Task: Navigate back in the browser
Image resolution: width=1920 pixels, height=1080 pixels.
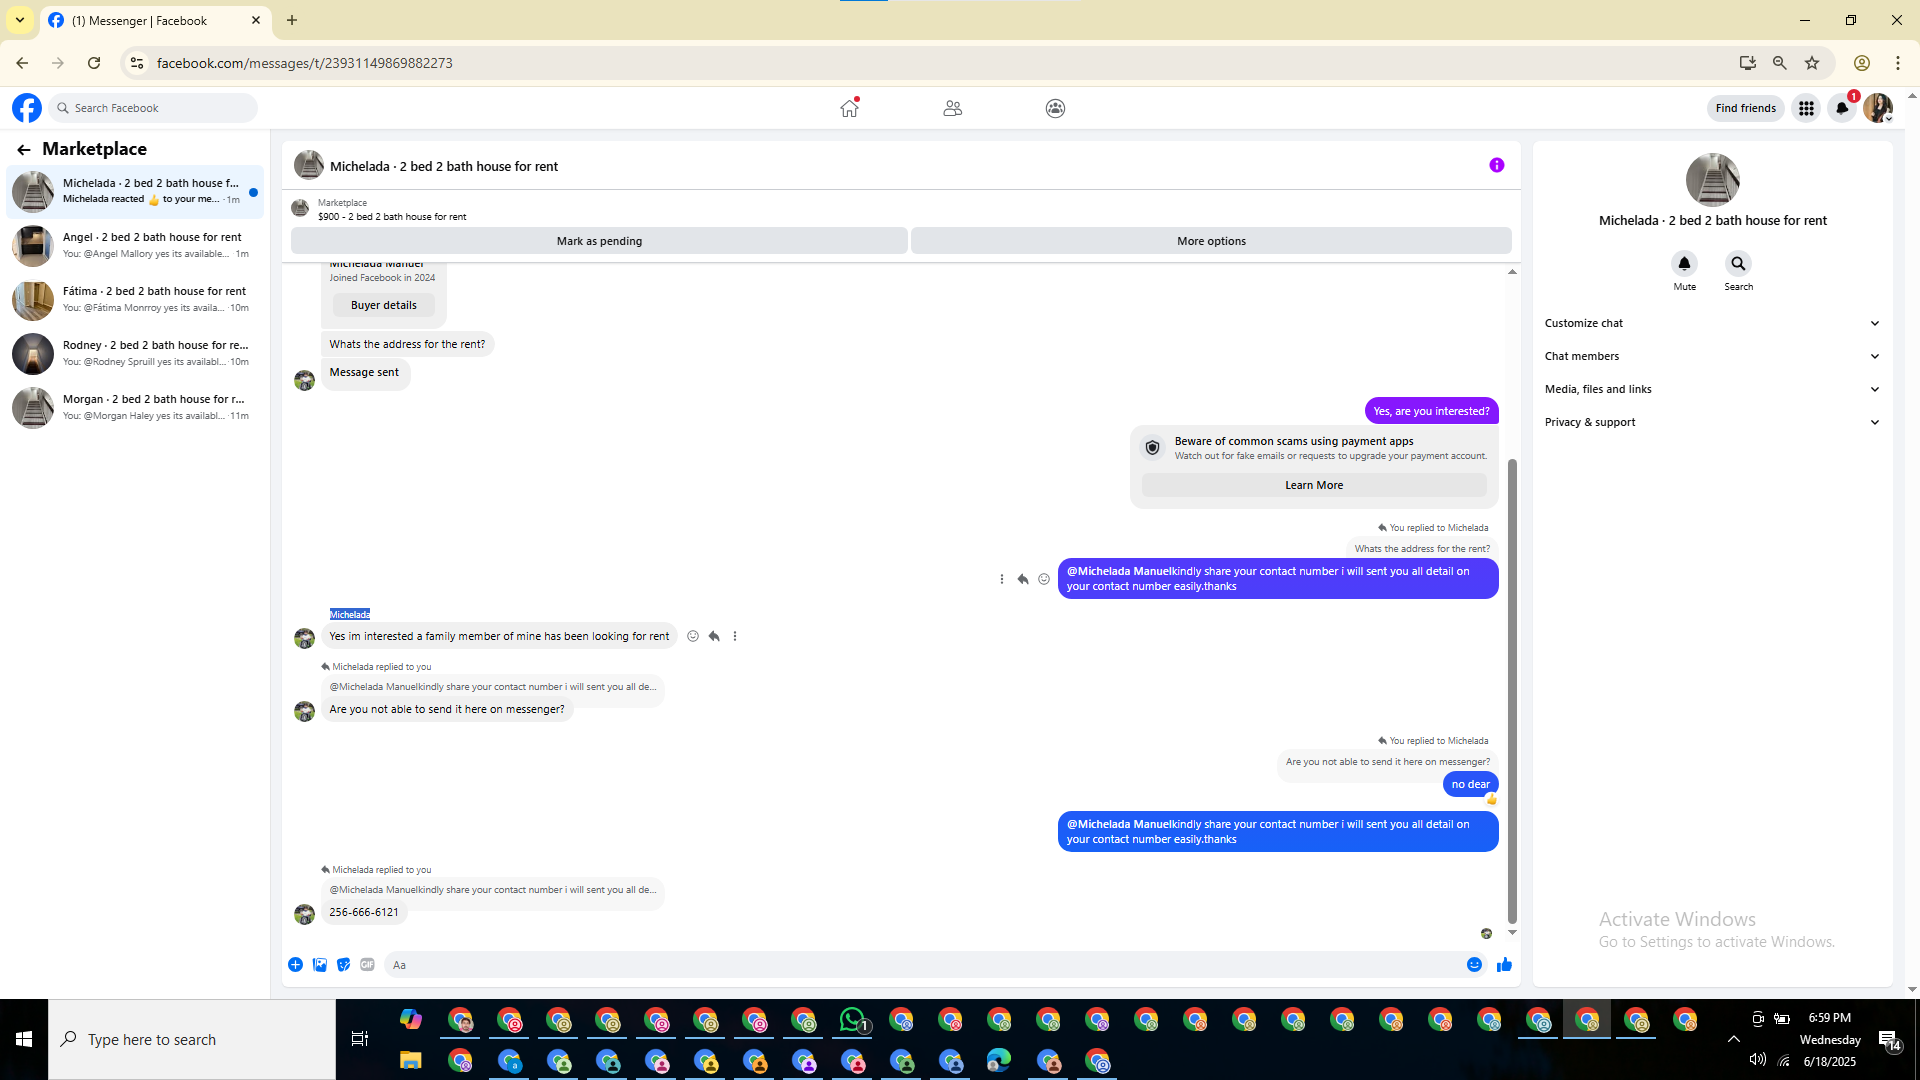Action: click(22, 63)
